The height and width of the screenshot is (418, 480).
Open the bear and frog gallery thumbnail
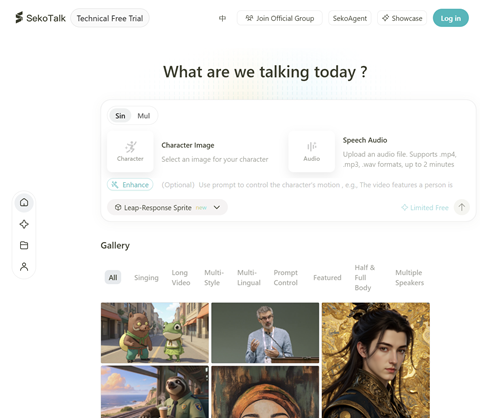pos(155,333)
